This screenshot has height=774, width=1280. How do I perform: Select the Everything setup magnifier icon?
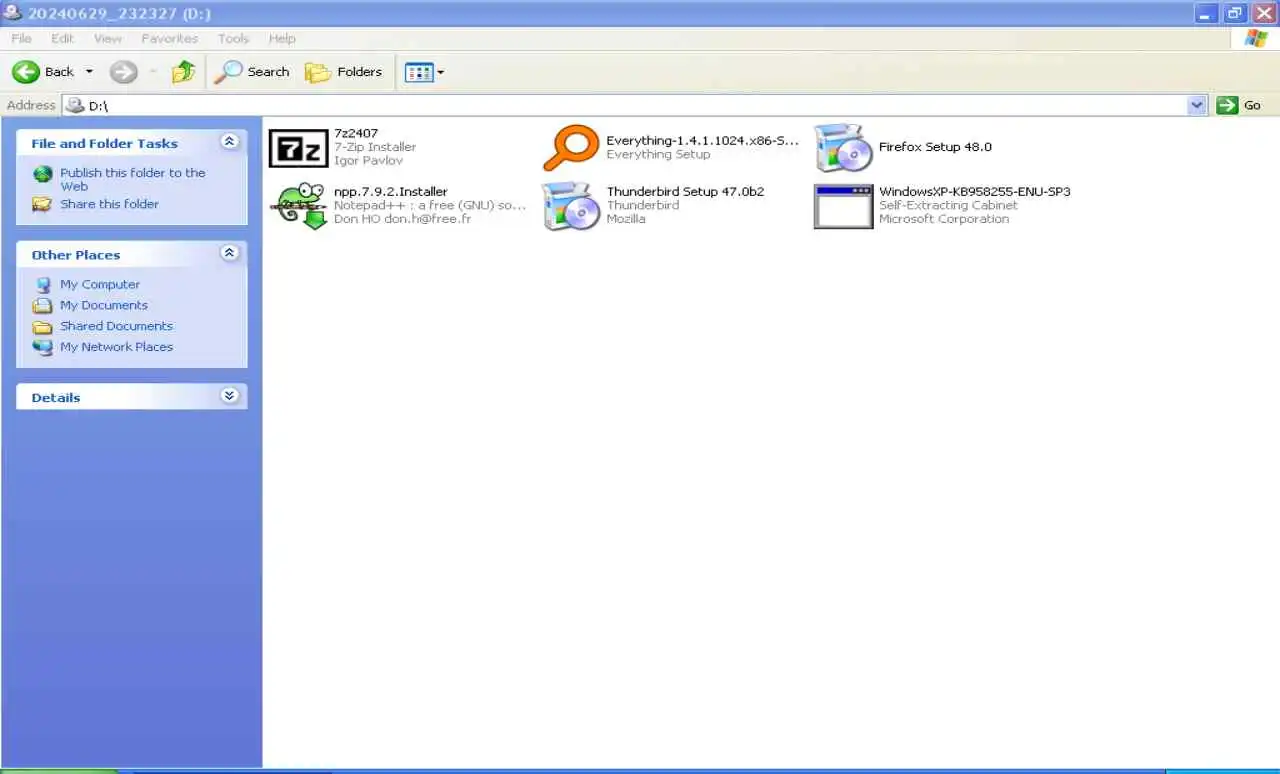(571, 148)
